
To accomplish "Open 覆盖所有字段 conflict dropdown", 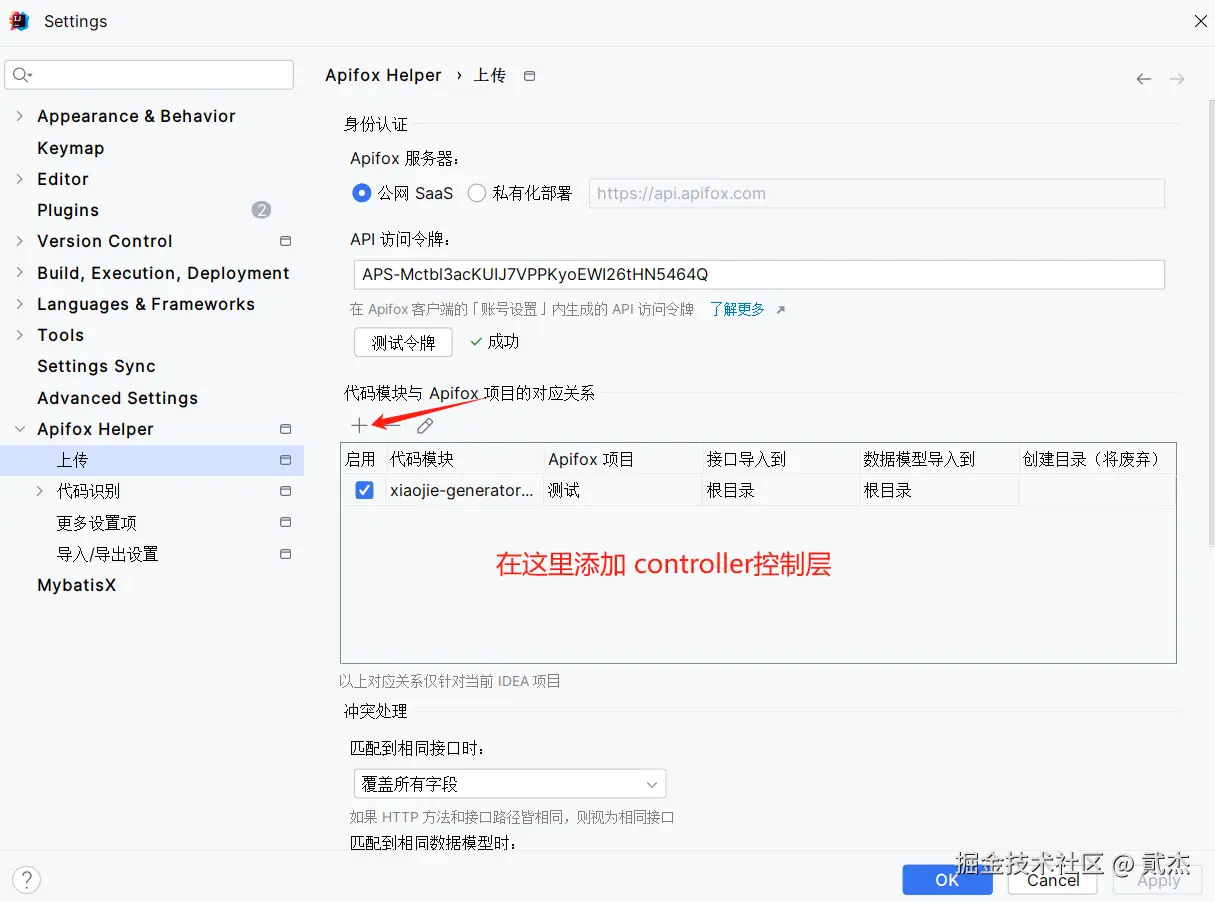I will pos(510,784).
